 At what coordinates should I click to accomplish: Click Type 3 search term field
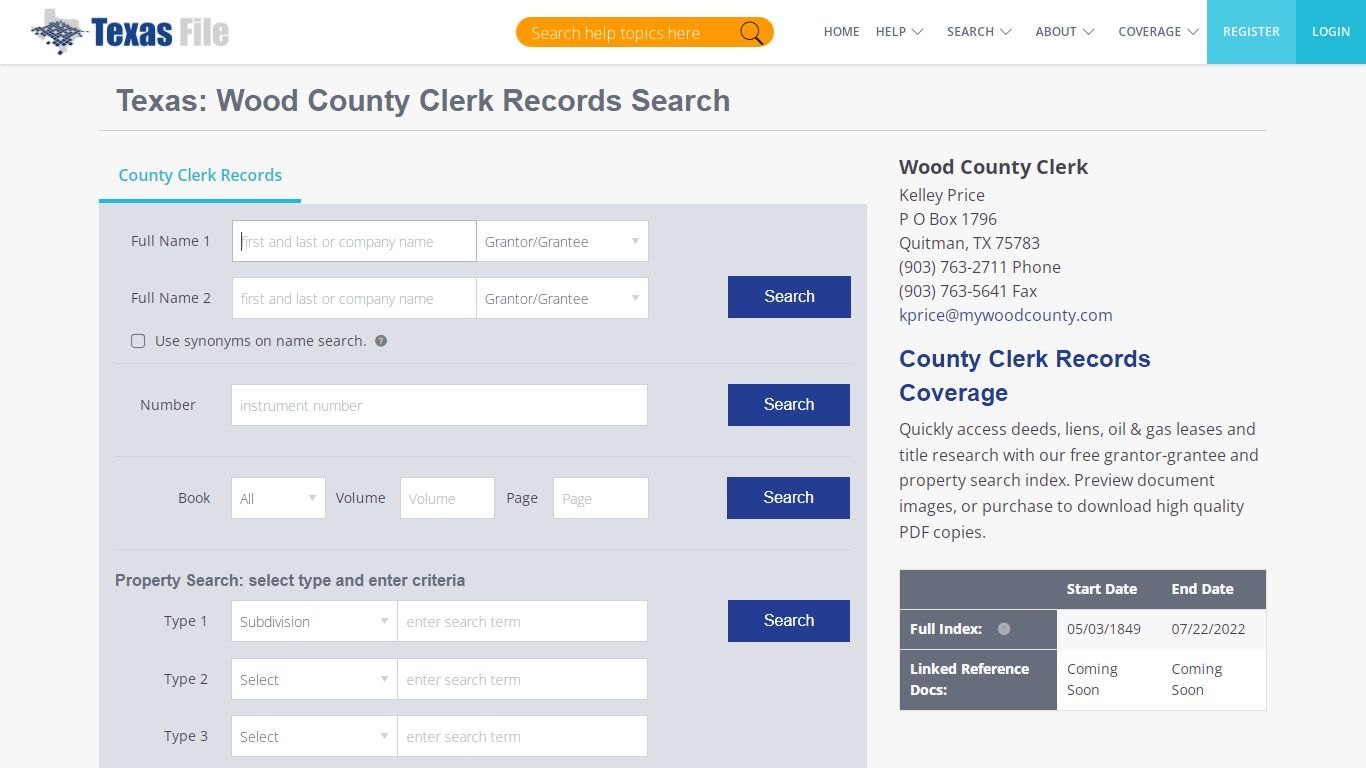tap(522, 736)
